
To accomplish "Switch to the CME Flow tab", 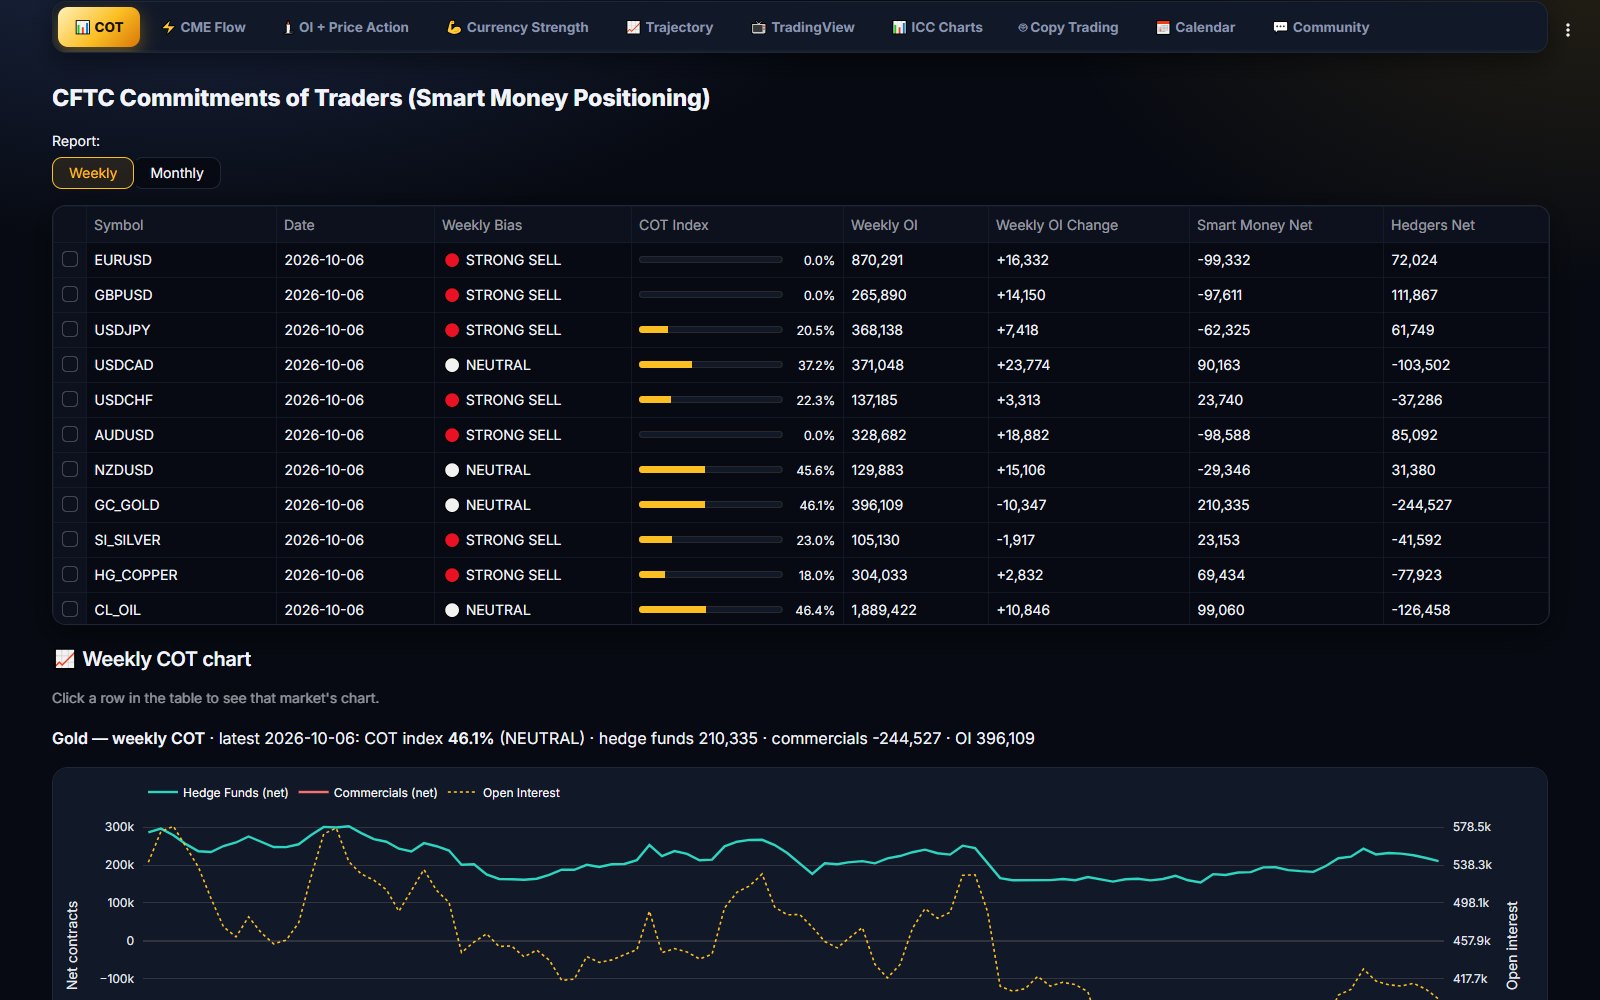I will [204, 27].
